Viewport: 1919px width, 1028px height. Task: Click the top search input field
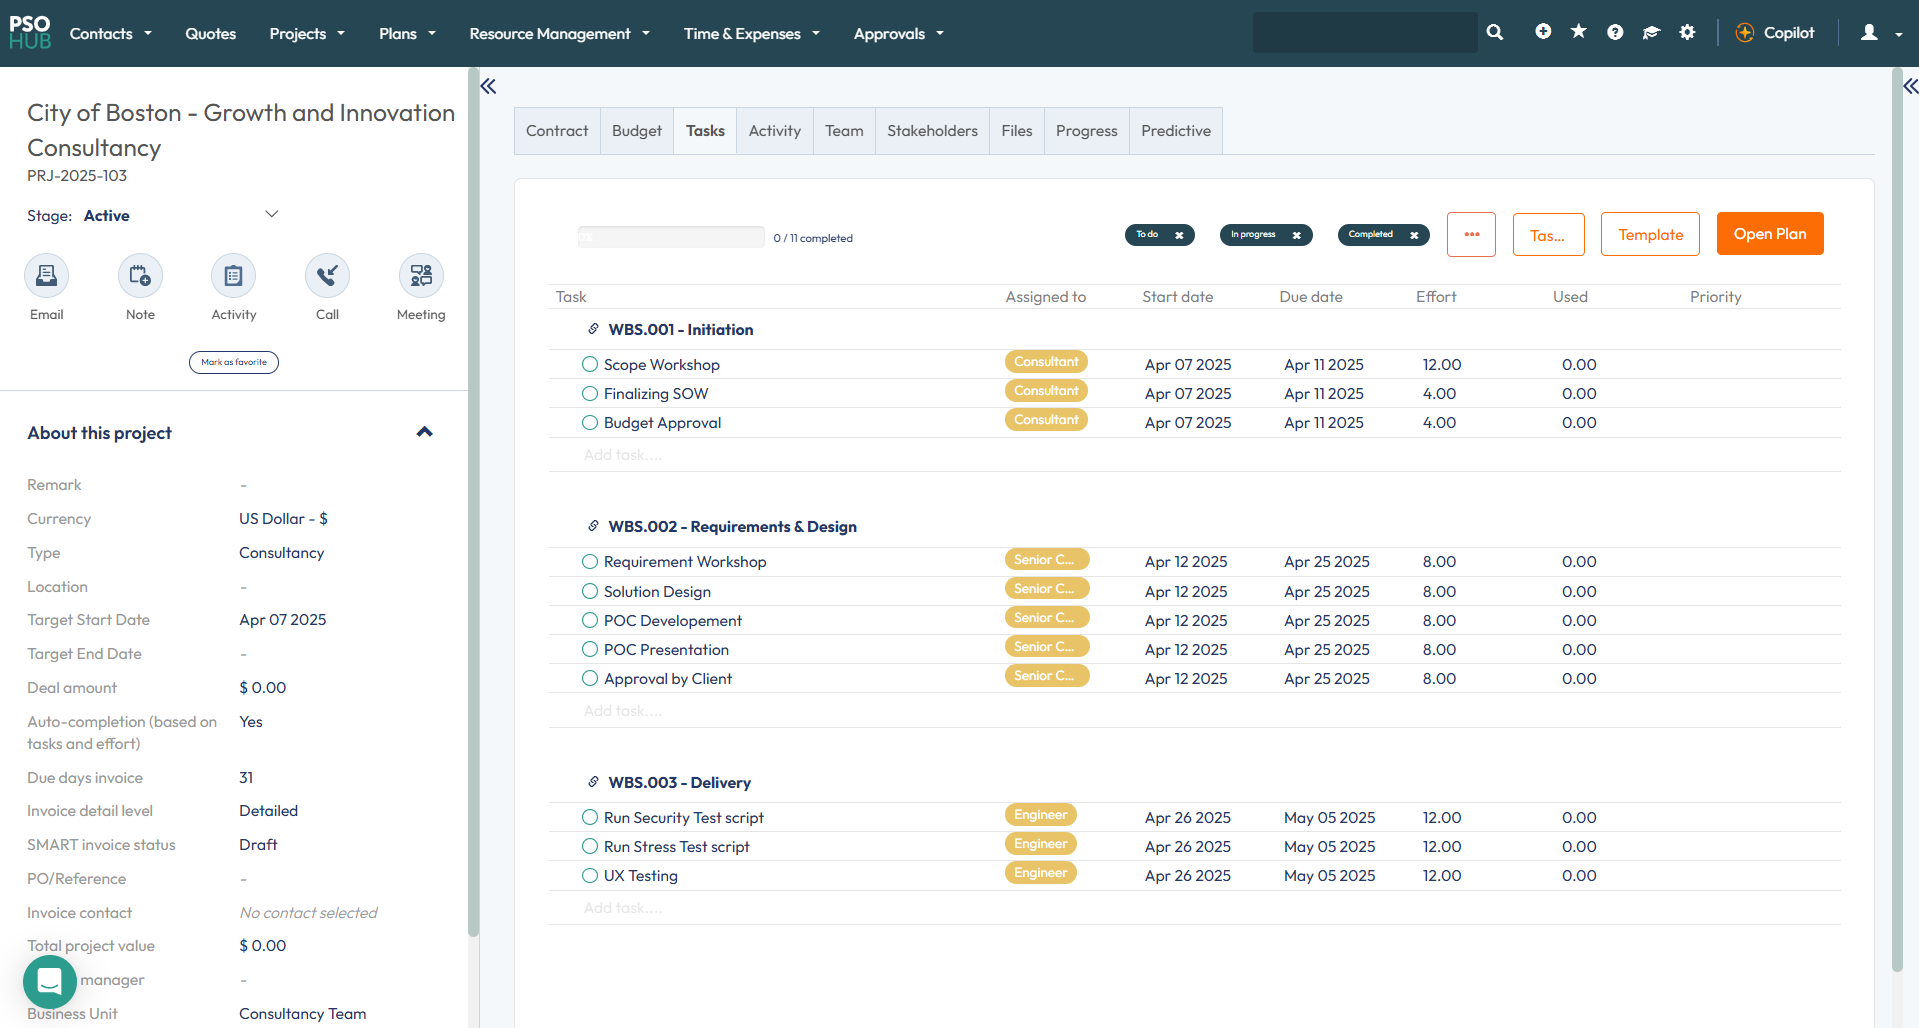pyautogui.click(x=1364, y=33)
